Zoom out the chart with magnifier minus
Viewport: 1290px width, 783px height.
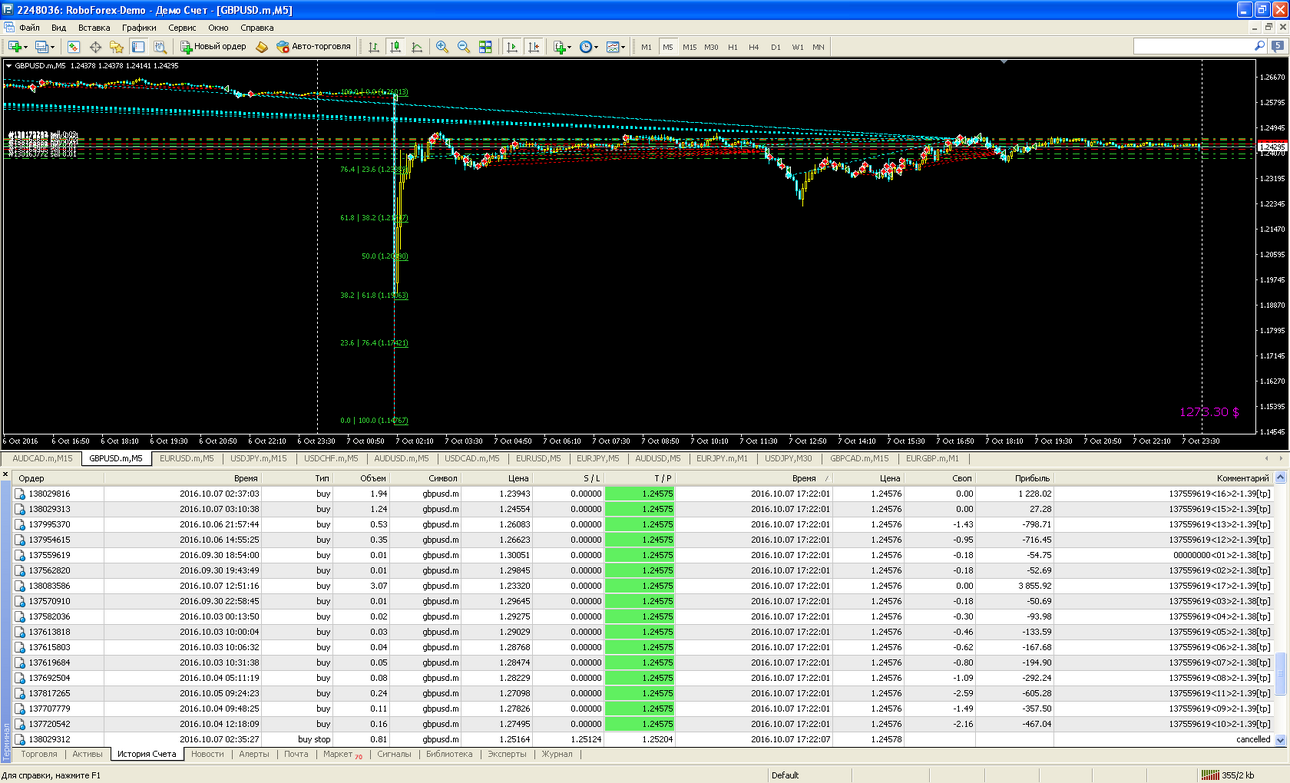464,47
